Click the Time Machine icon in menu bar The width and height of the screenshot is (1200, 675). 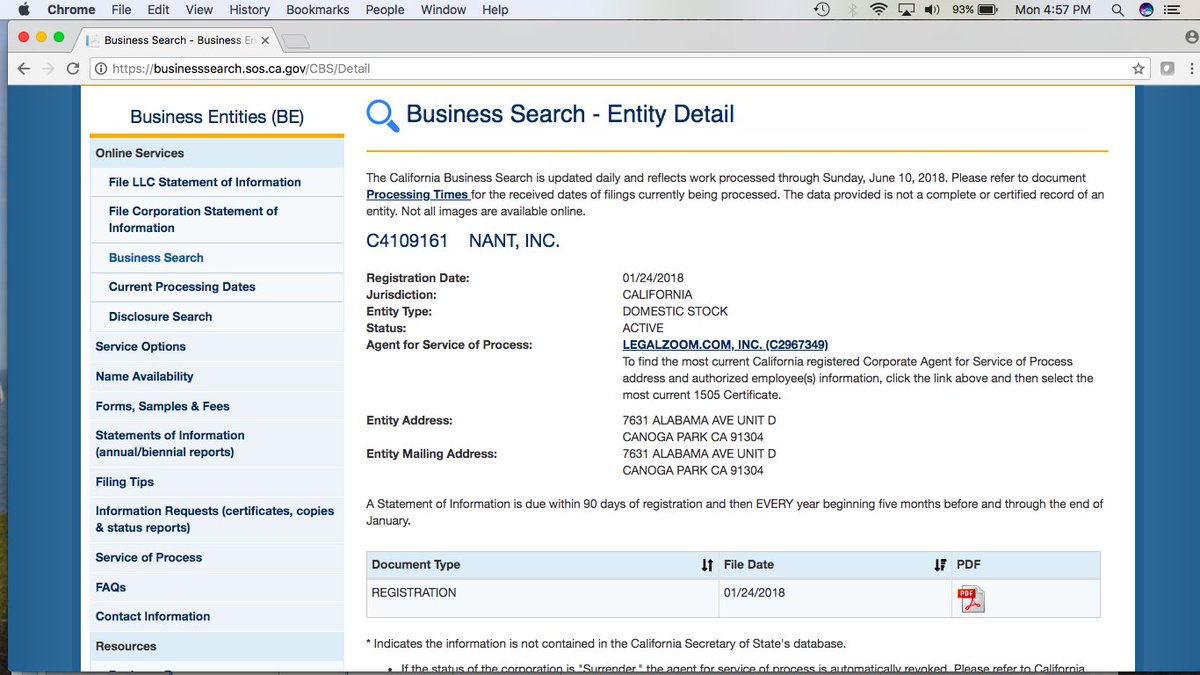click(821, 10)
